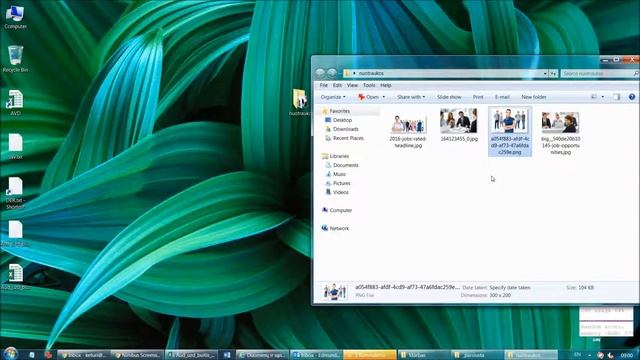This screenshot has width=640, height=360.
Task: Expand the Organize dropdown
Action: [x=333, y=97]
